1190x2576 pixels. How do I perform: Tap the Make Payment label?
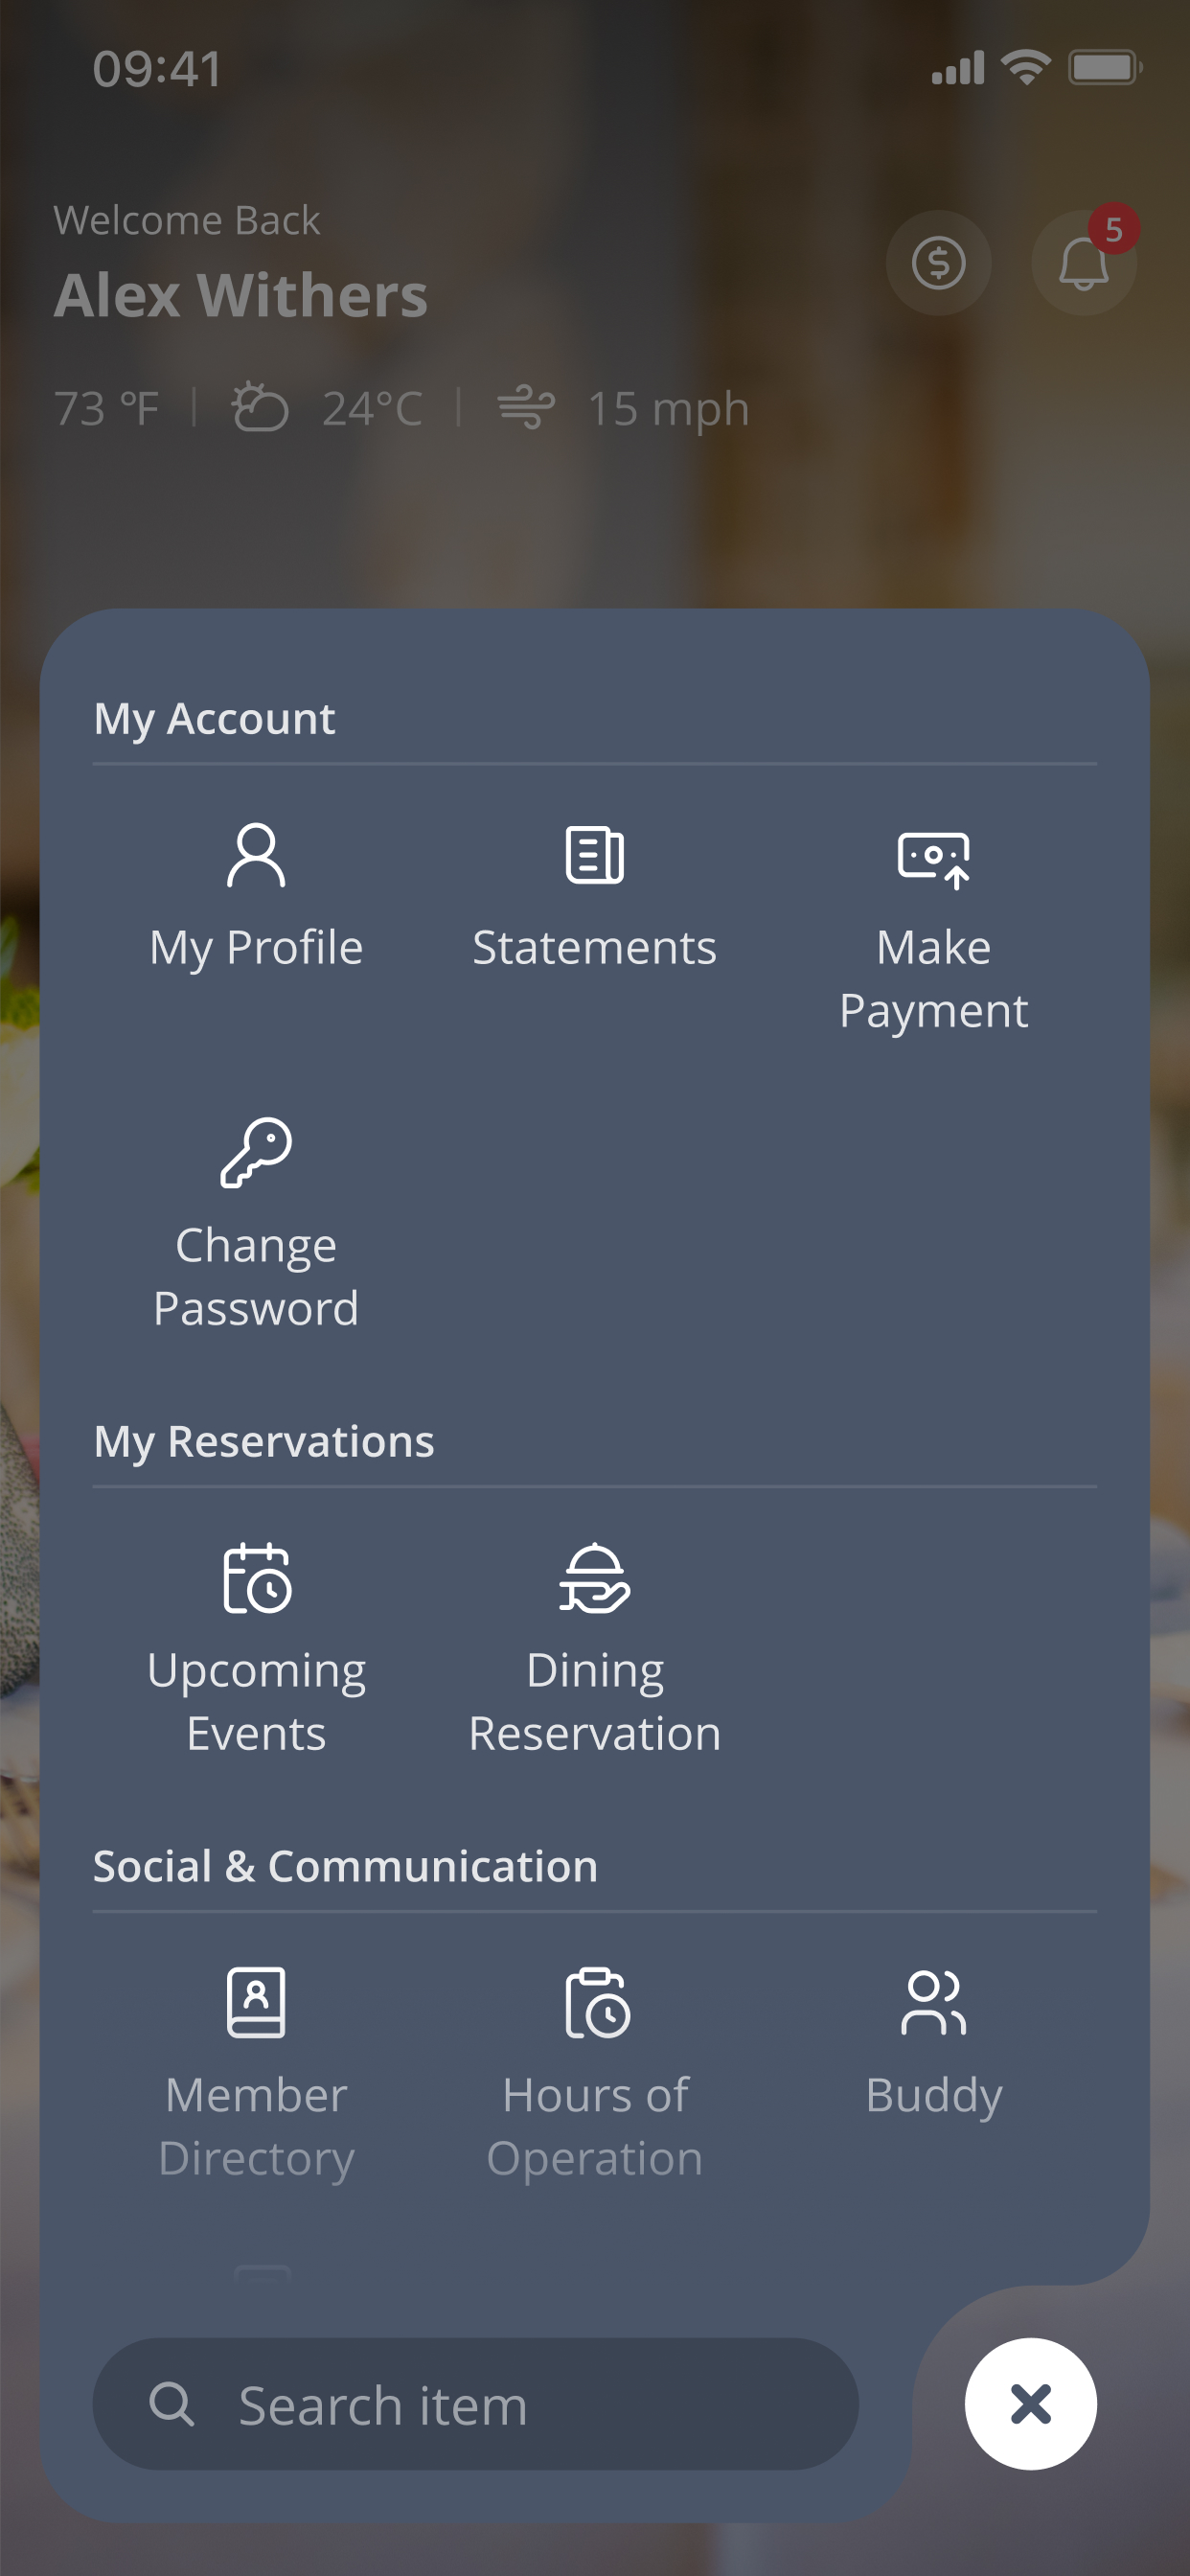(934, 979)
